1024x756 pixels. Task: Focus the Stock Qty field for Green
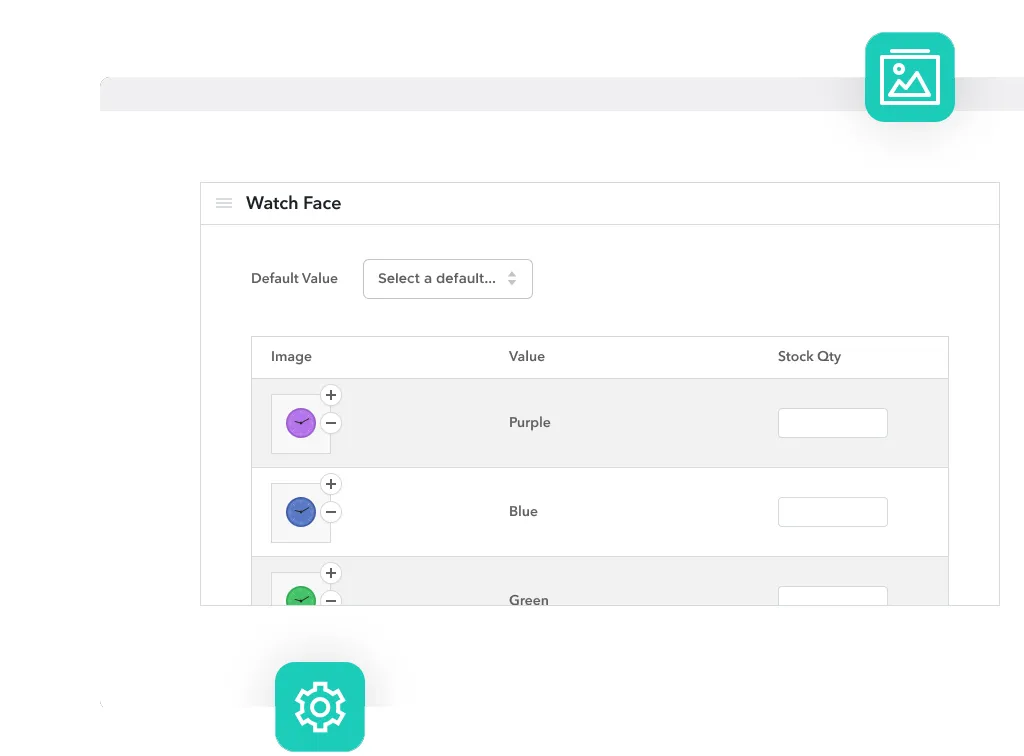click(x=833, y=596)
